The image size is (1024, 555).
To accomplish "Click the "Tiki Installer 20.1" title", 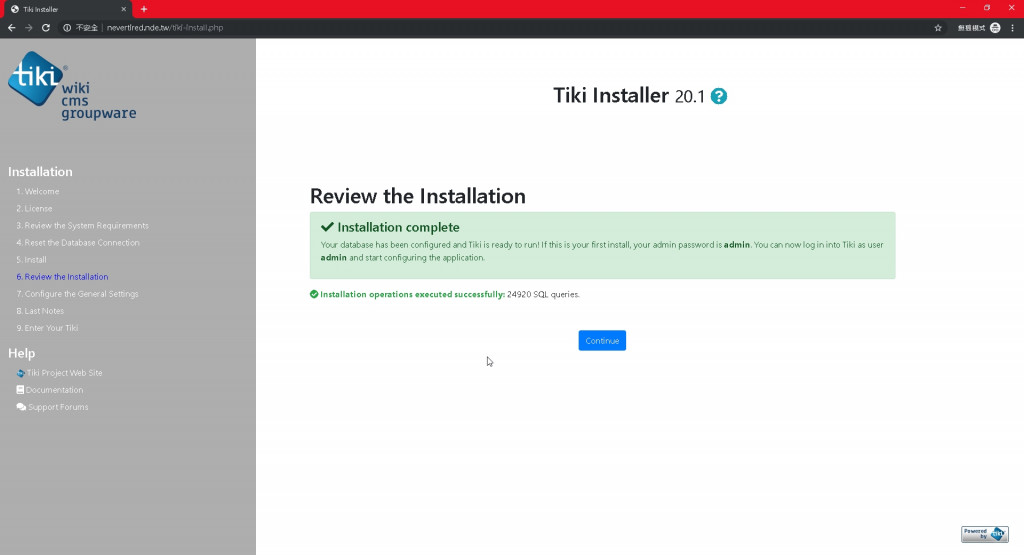I will (x=629, y=95).
